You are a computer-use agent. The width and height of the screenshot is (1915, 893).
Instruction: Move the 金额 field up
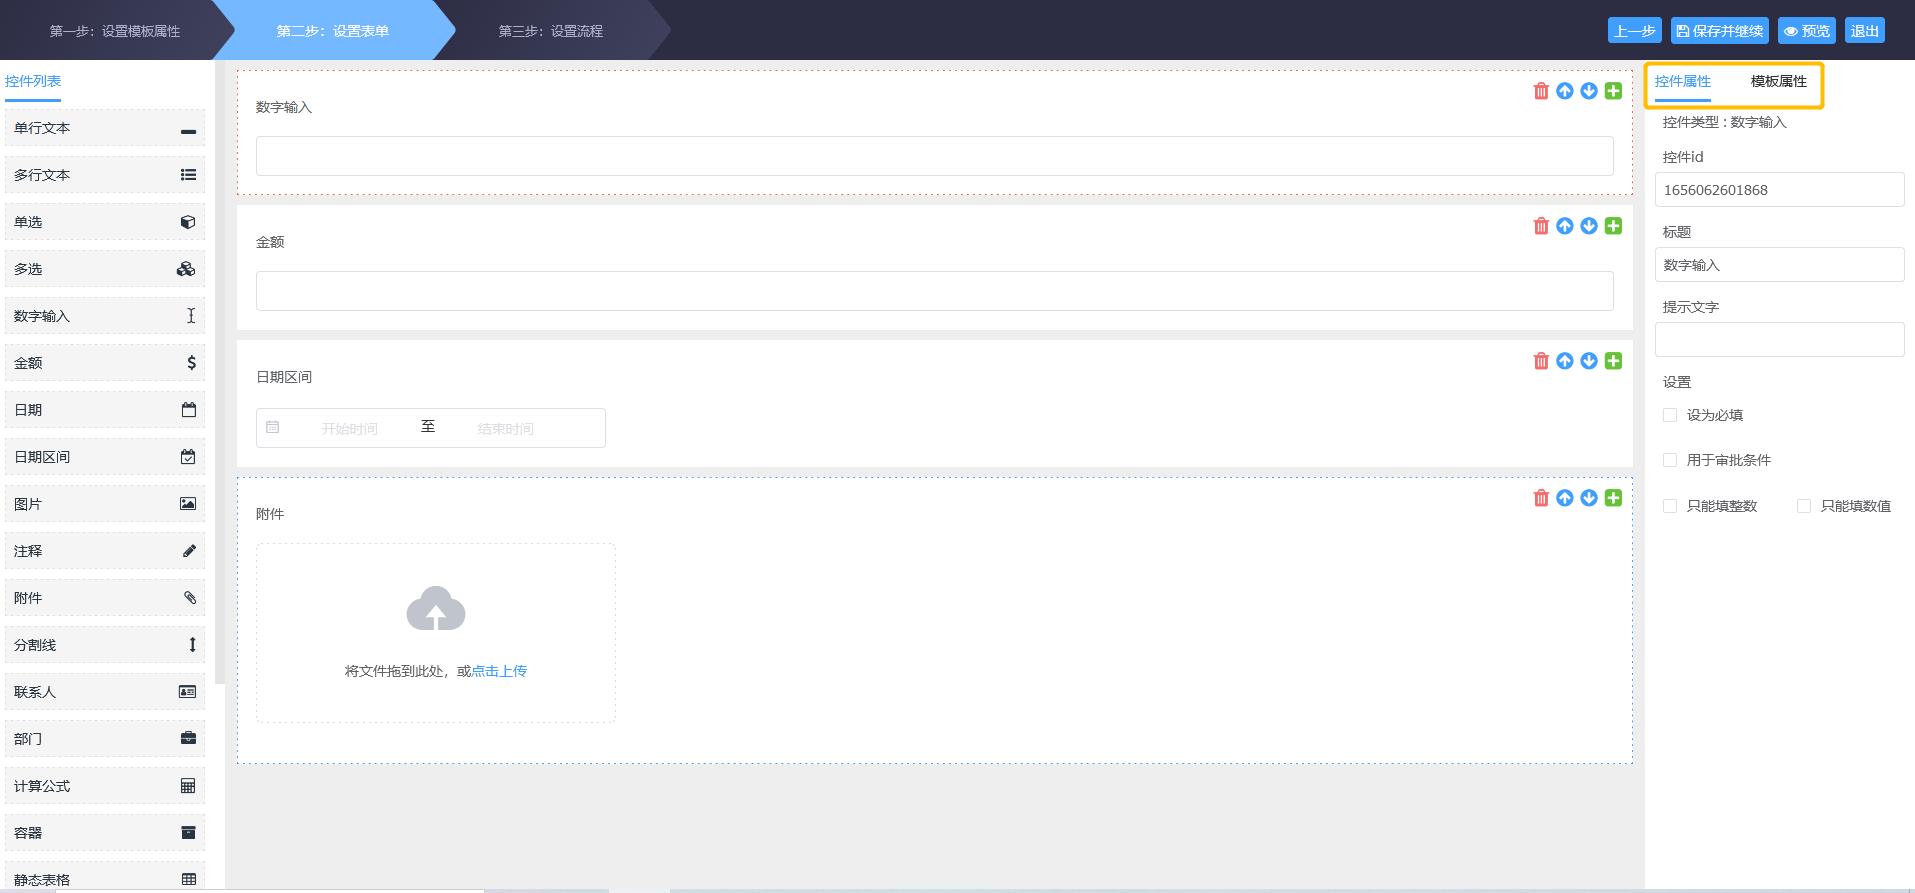pyautogui.click(x=1565, y=226)
